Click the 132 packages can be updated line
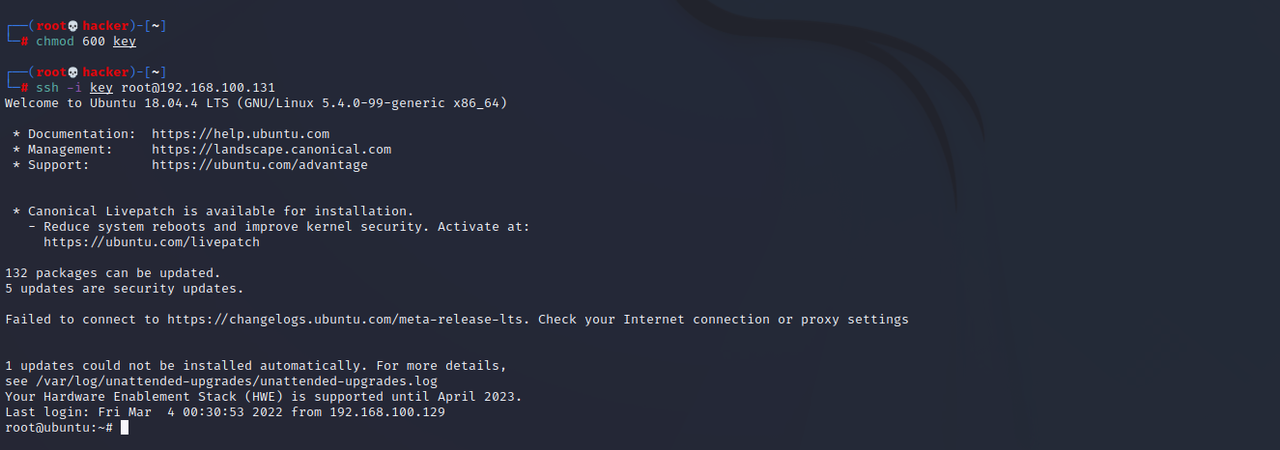The image size is (1280, 450). 113,273
